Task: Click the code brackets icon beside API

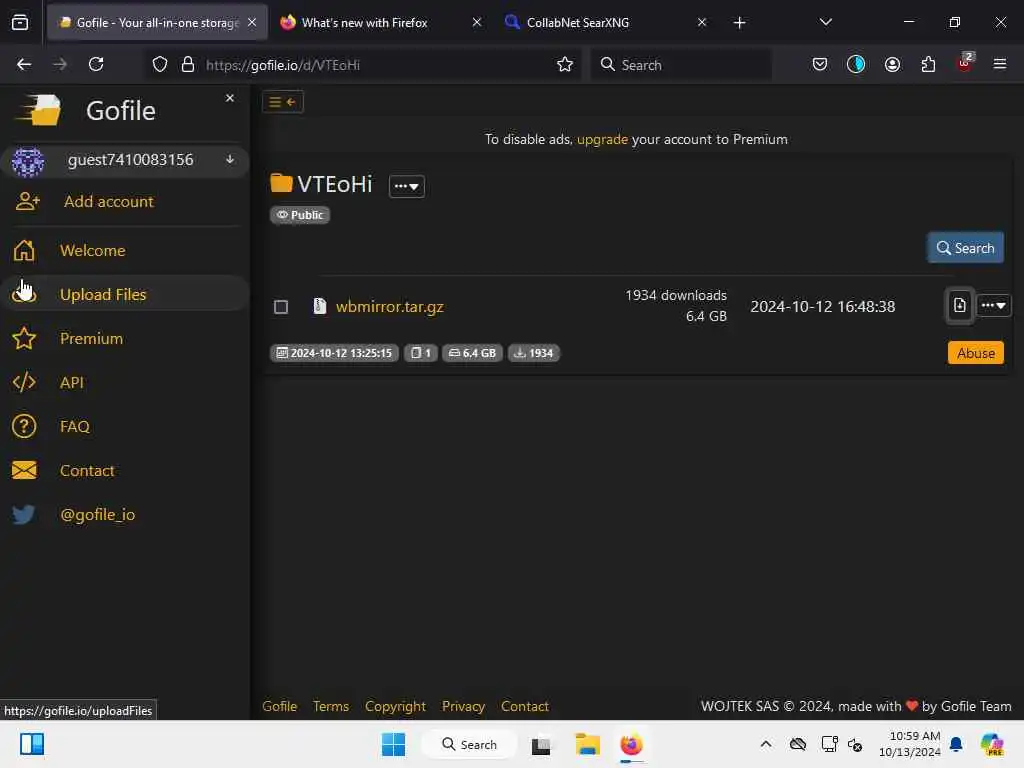Action: click(x=24, y=383)
